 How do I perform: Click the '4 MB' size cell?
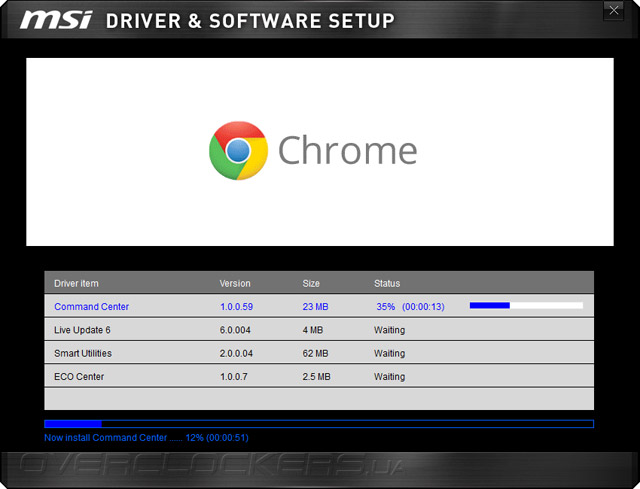tap(313, 330)
